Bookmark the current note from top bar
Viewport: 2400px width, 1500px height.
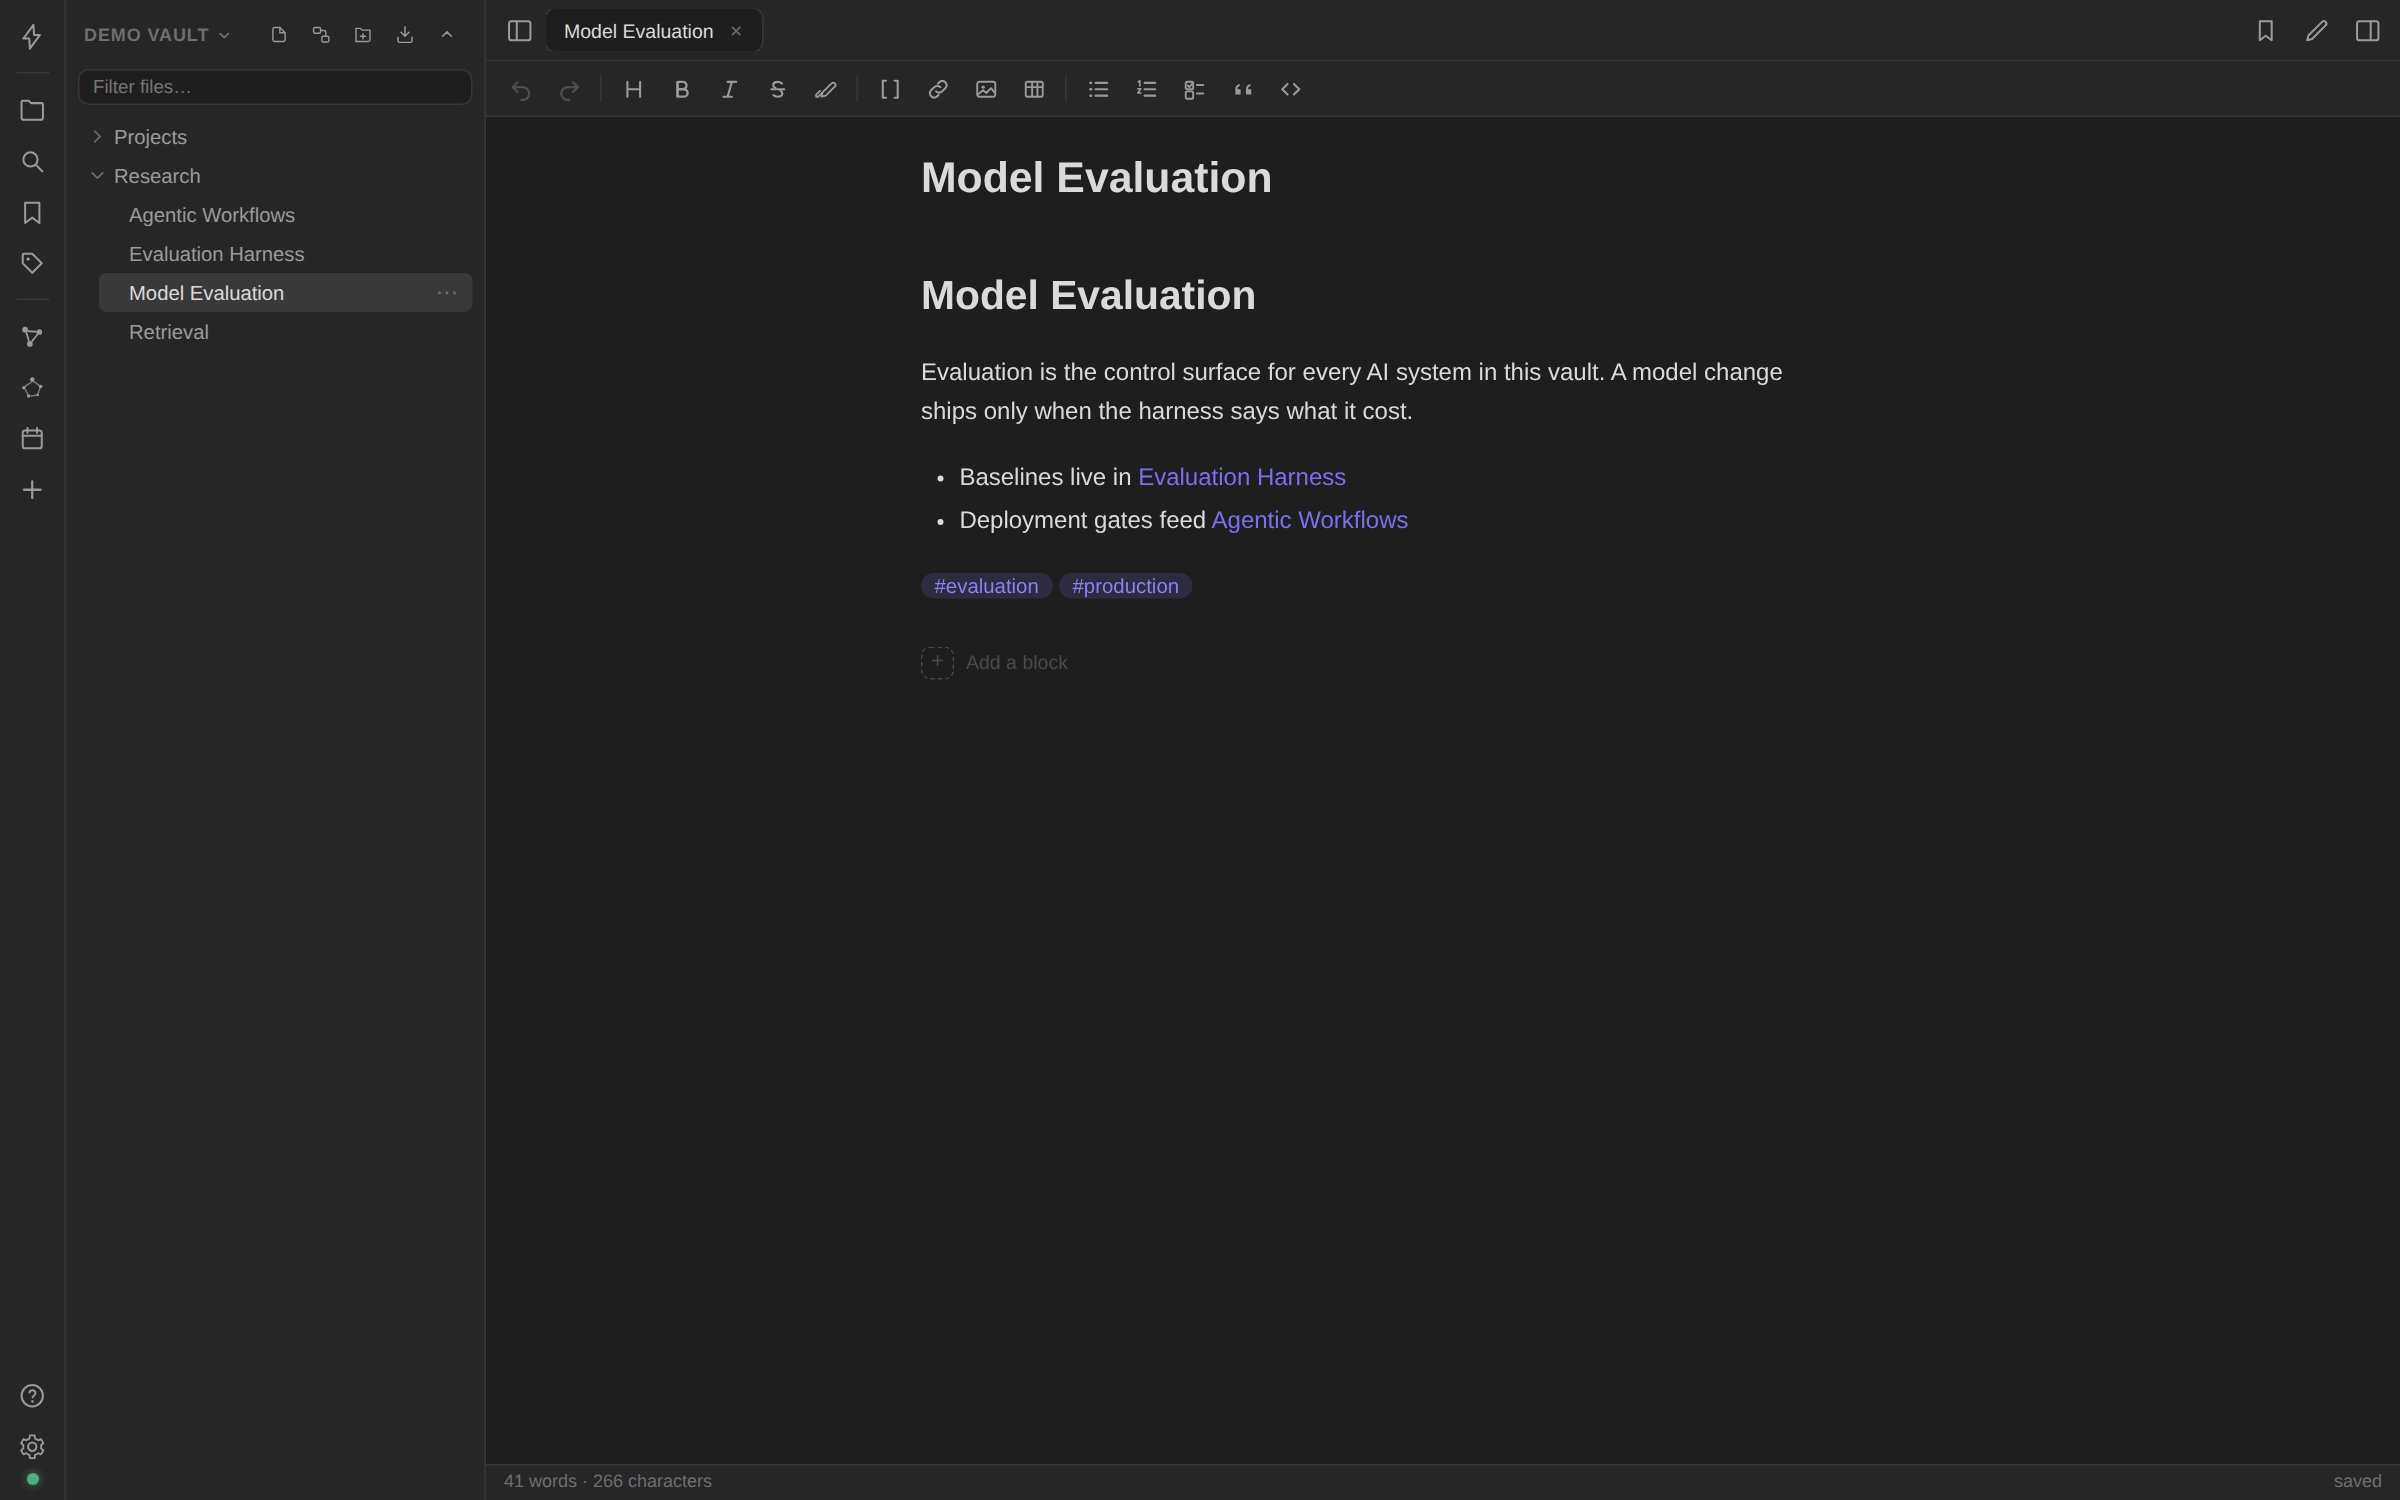2266,31
